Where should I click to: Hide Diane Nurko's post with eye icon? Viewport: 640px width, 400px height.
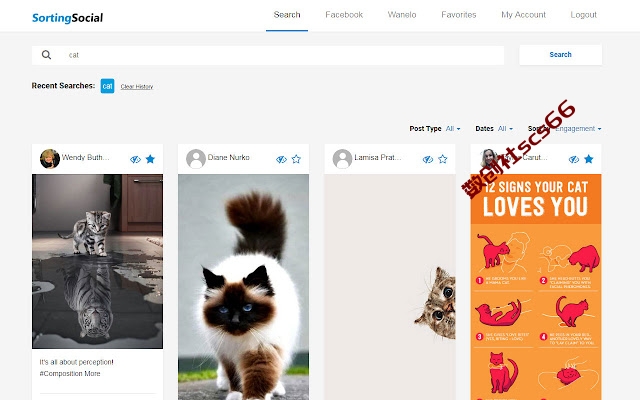281,159
